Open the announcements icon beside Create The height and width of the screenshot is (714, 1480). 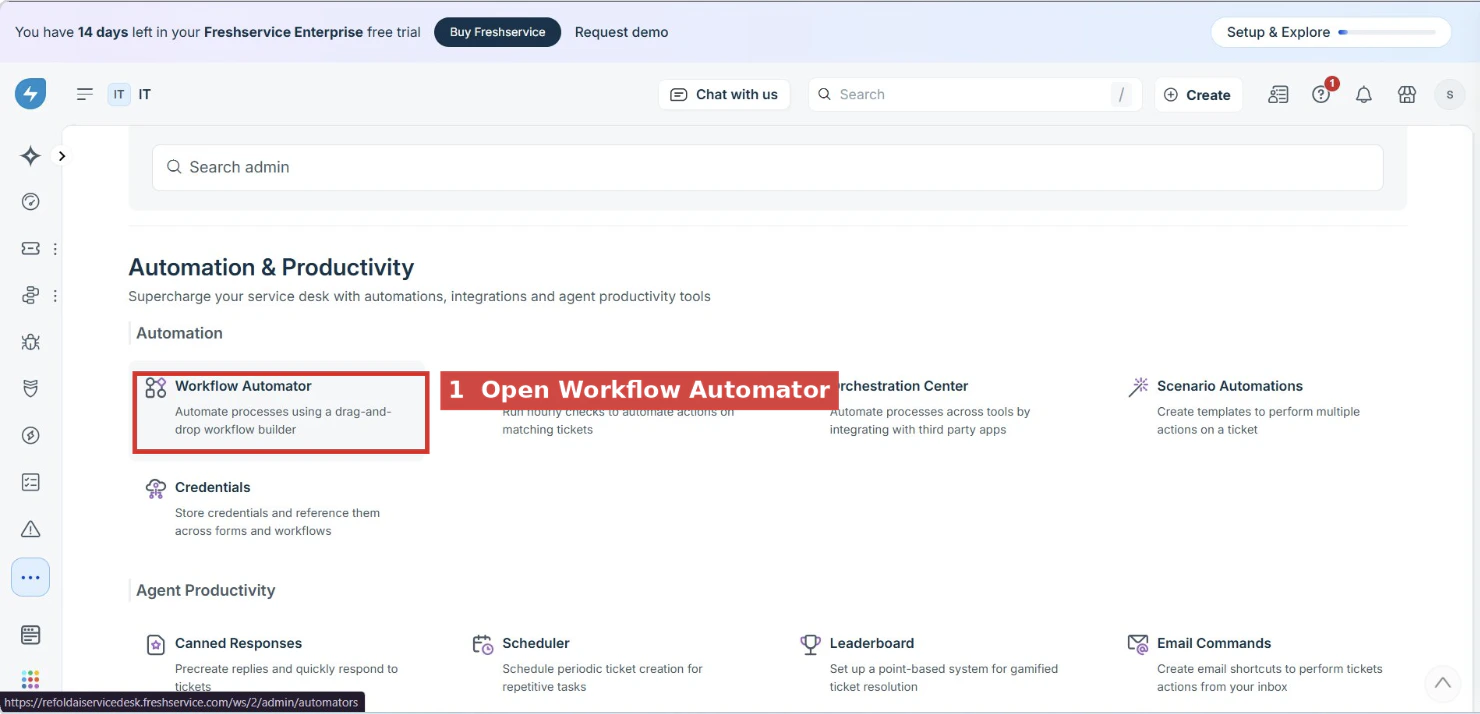click(1278, 94)
